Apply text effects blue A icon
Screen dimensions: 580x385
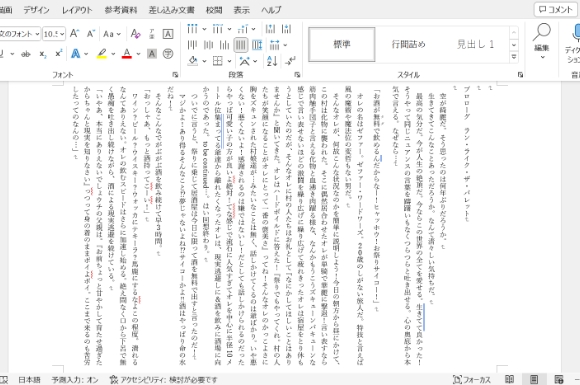tap(75, 54)
